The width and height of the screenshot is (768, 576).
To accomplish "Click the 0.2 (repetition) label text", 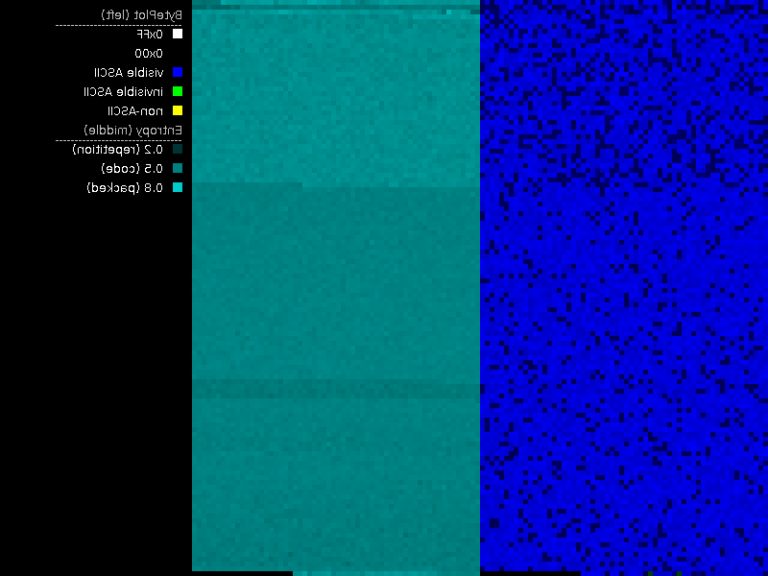I will (118, 149).
